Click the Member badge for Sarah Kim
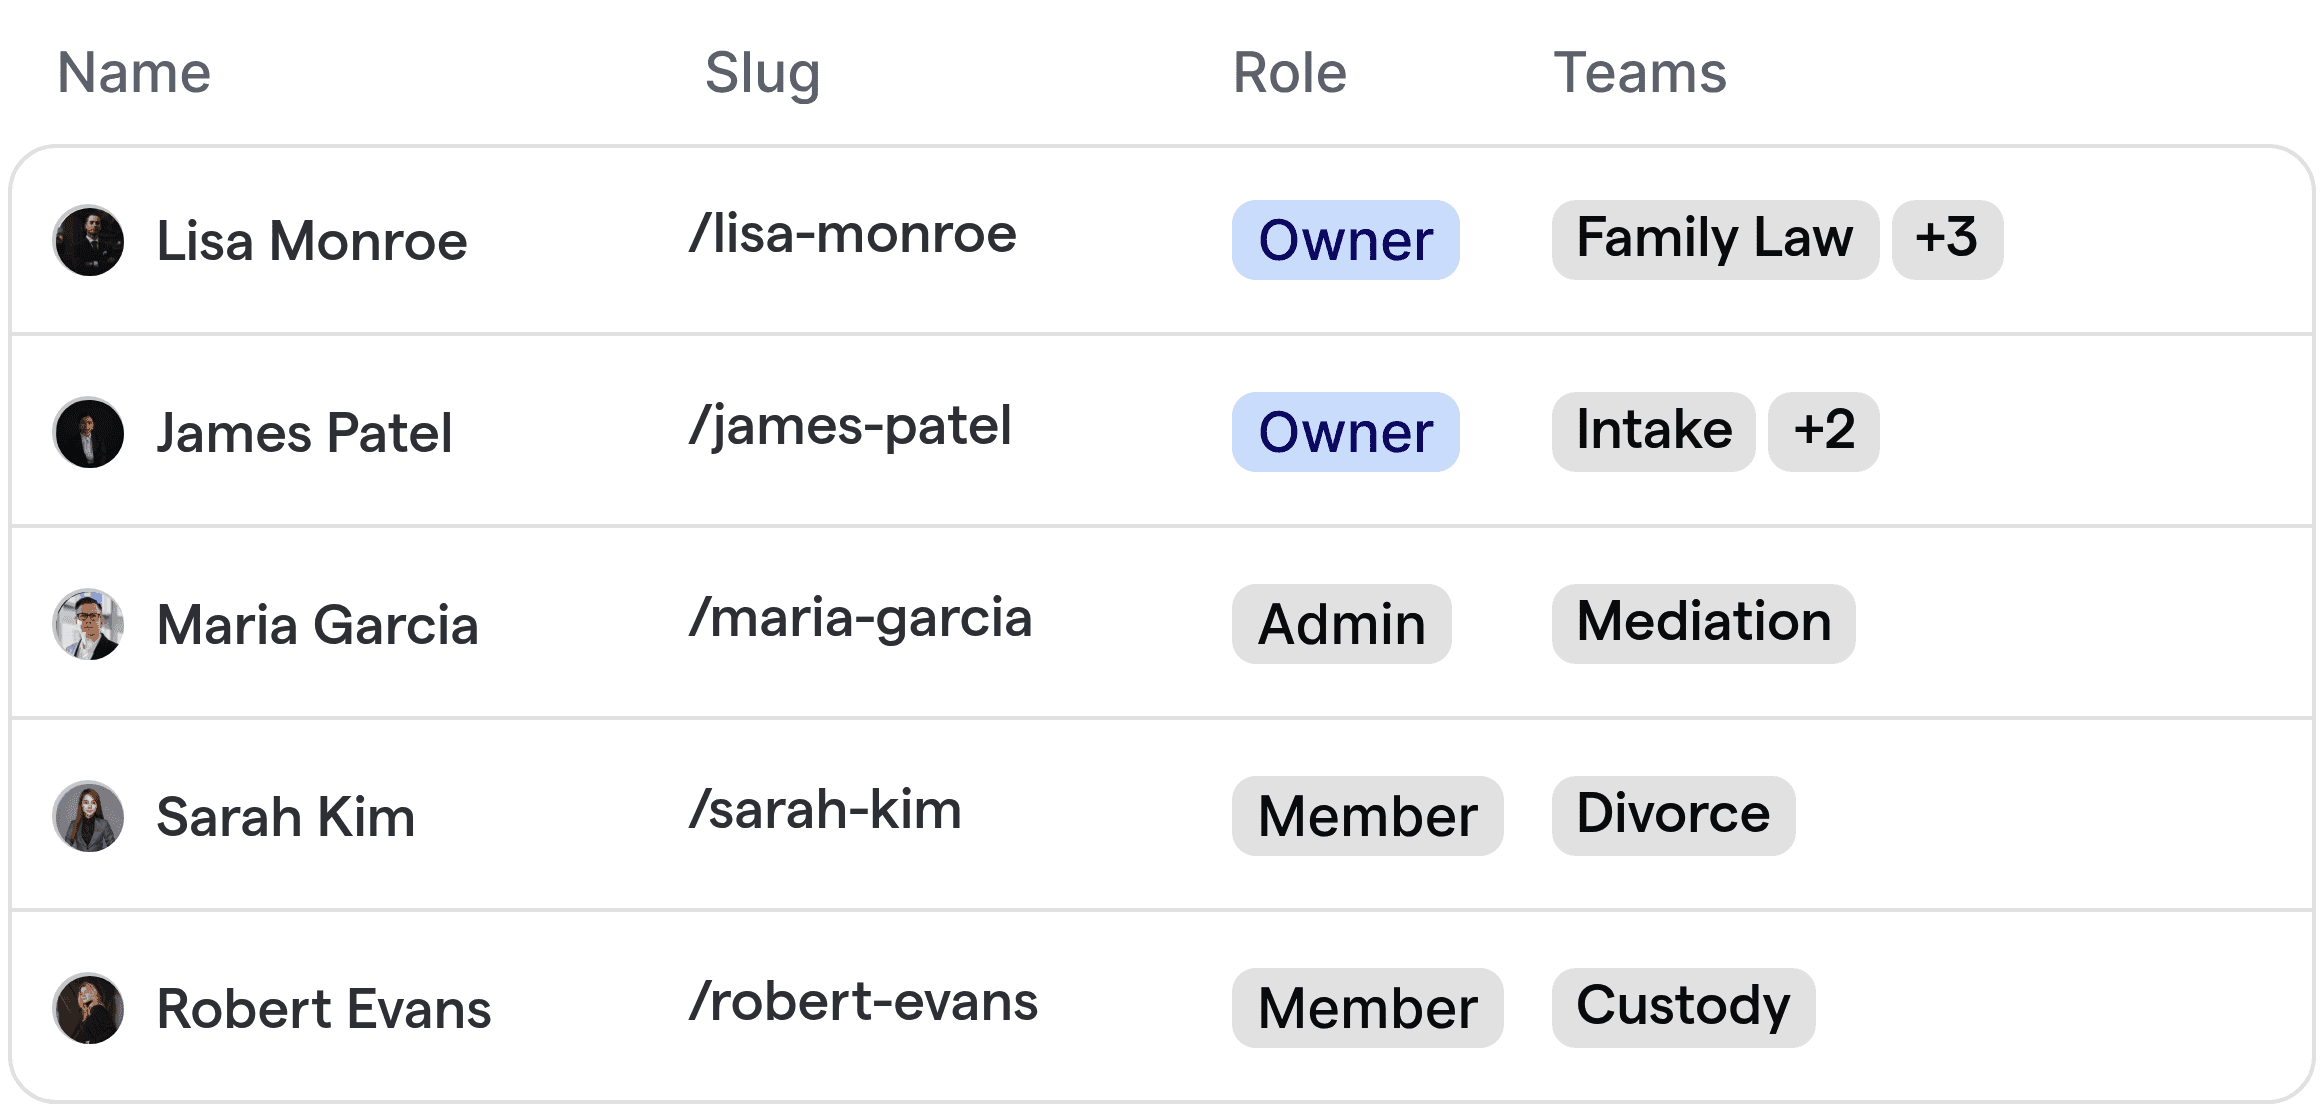The height and width of the screenshot is (1112, 2324). [x=1367, y=816]
